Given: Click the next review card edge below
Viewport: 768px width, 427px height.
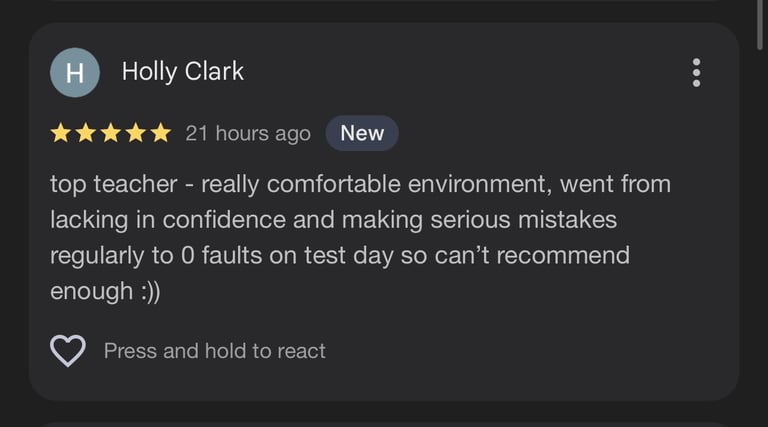Looking at the screenshot, I should tap(384, 424).
